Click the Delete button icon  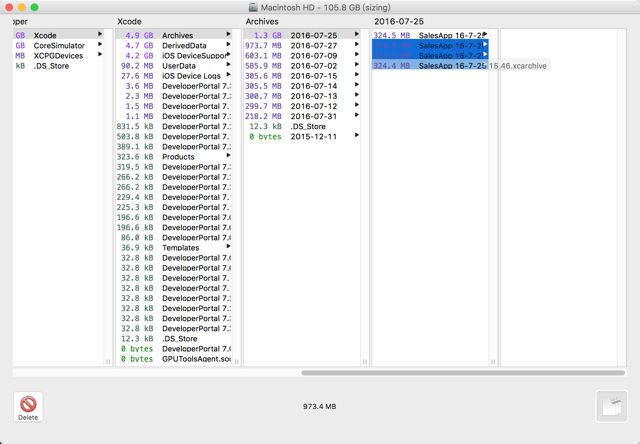28,404
